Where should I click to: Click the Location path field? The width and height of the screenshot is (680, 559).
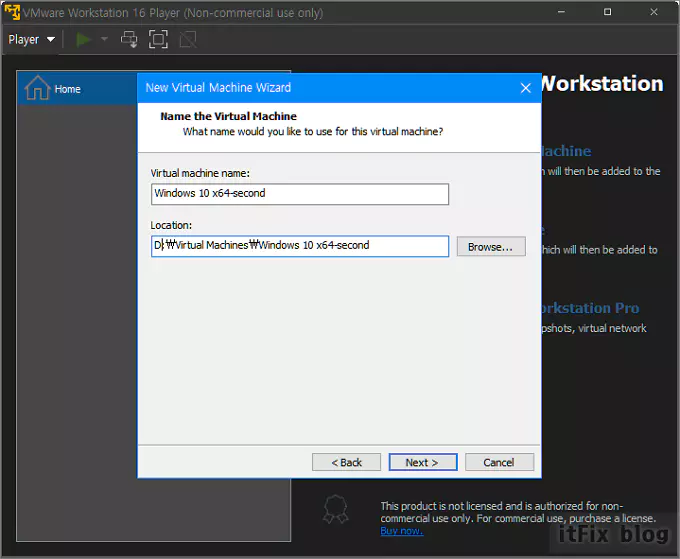300,246
